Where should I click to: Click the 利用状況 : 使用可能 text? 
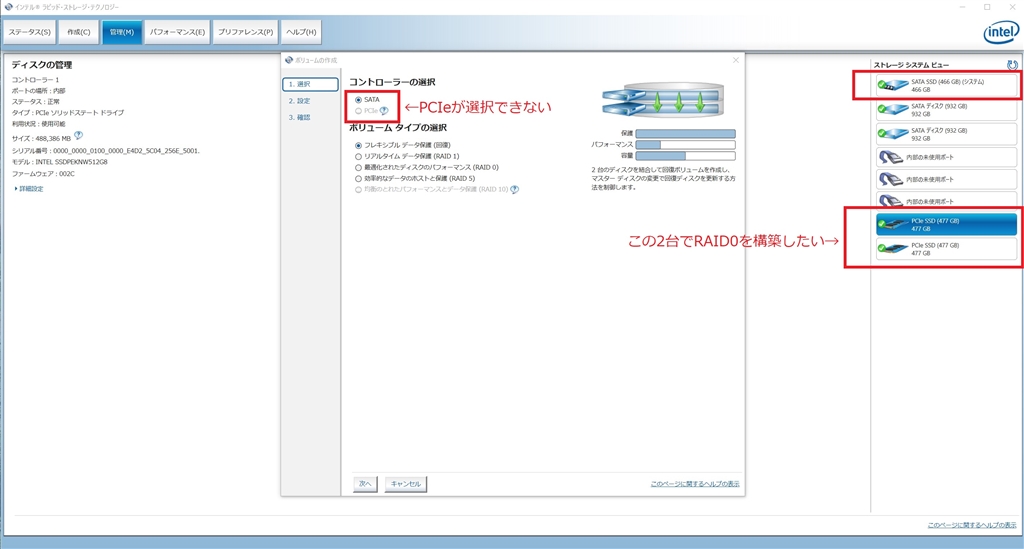[39, 123]
